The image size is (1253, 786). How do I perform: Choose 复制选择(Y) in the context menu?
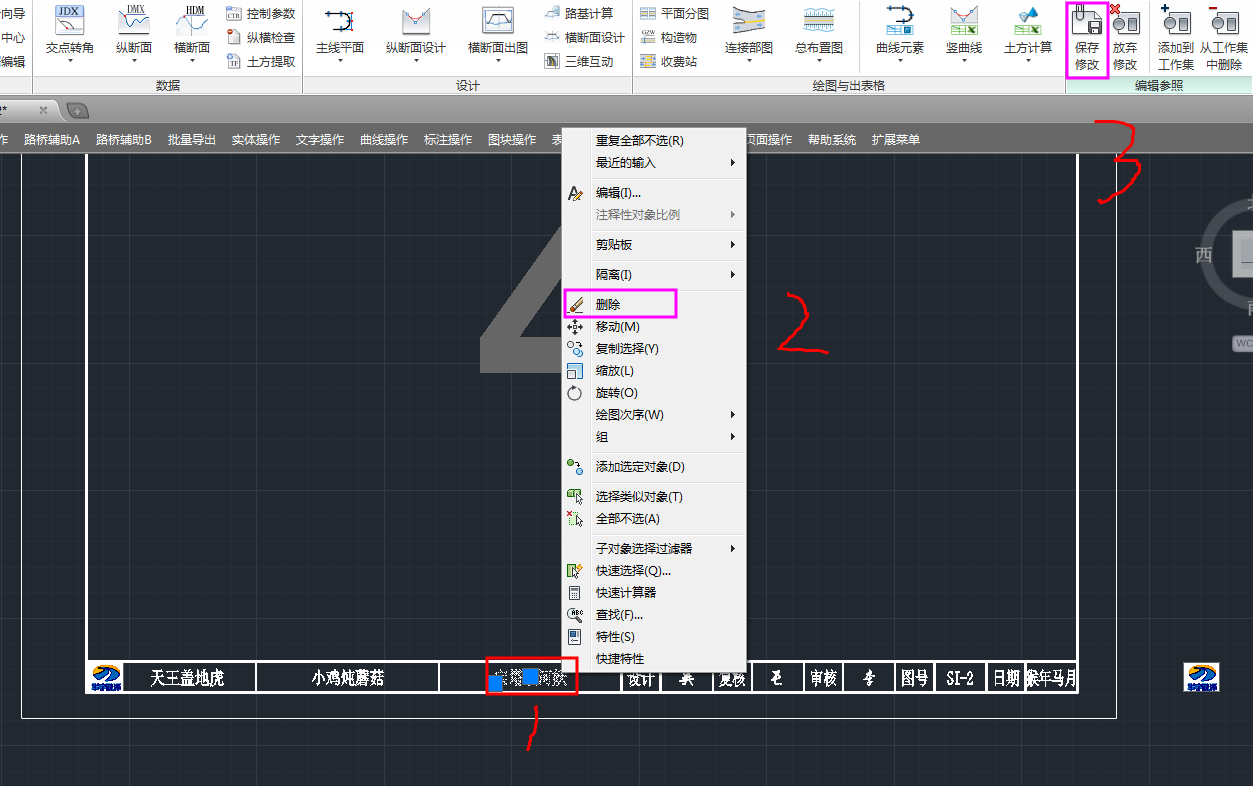click(x=654, y=349)
